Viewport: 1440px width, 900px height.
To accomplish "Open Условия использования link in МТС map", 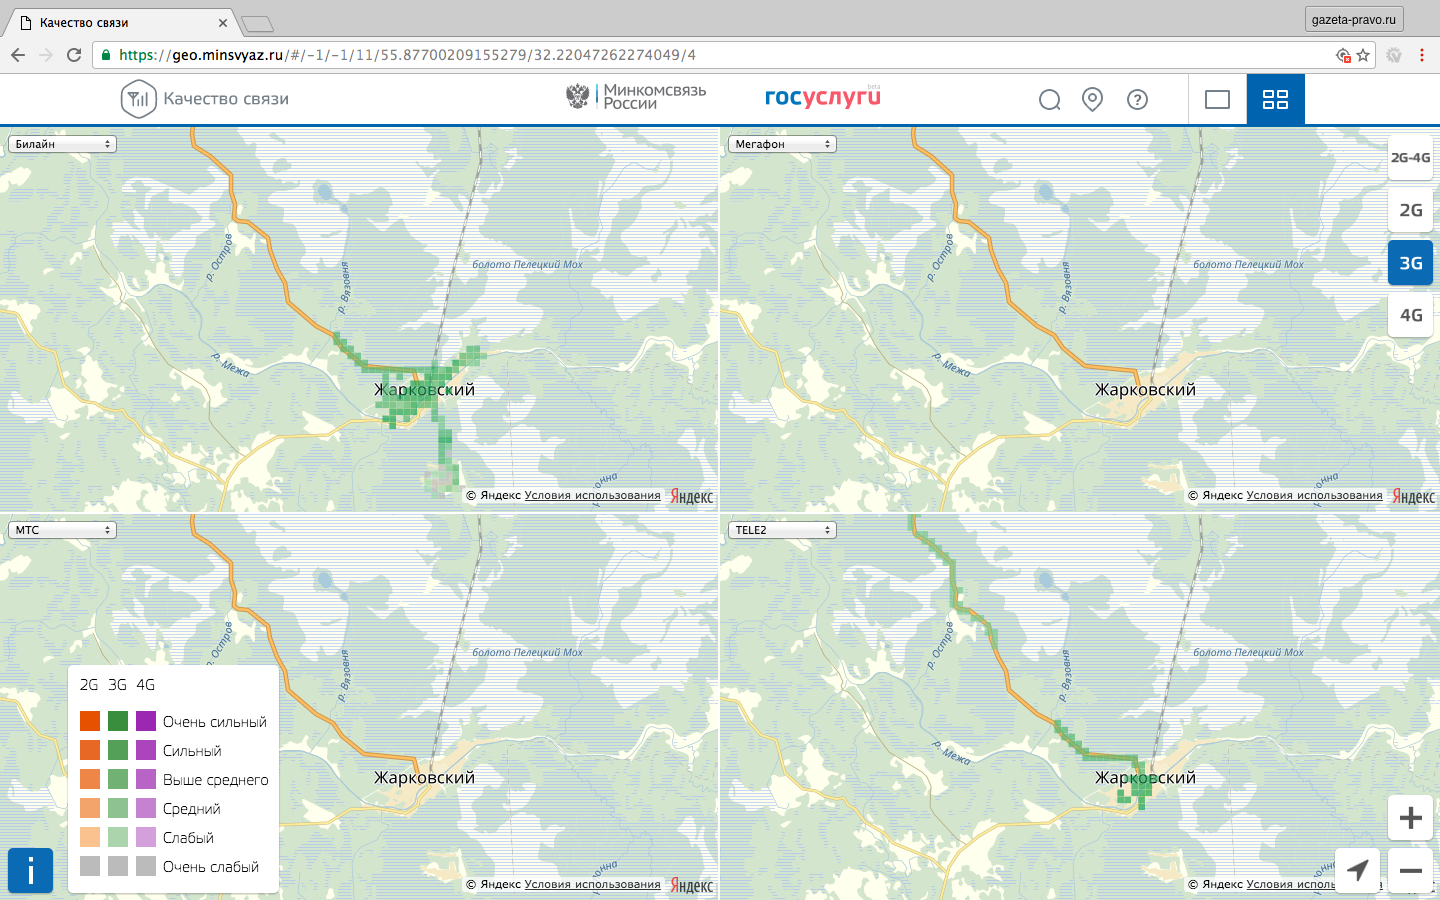I will pos(592,884).
